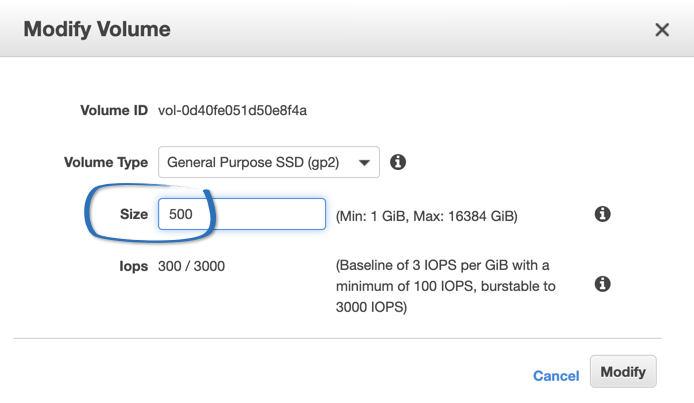Select General Purpose SSD (gp2) combo box
The image size is (694, 403).
(269, 162)
